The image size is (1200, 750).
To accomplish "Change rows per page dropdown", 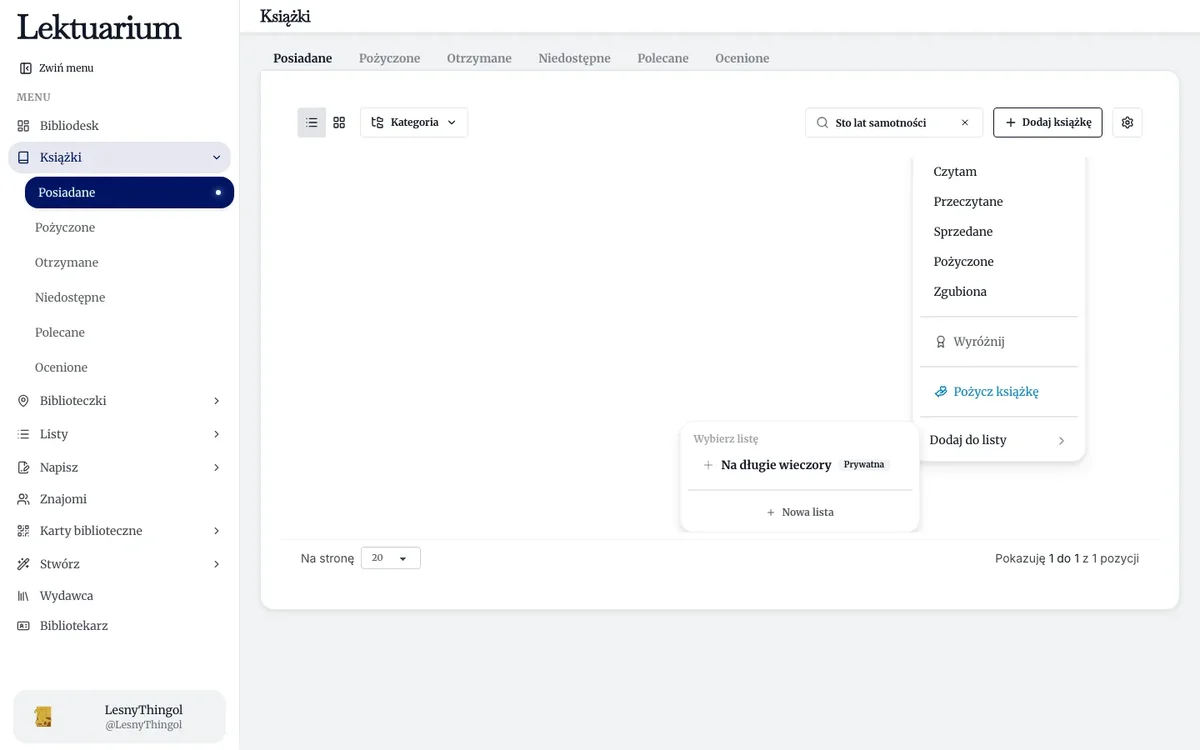I will pyautogui.click(x=391, y=558).
